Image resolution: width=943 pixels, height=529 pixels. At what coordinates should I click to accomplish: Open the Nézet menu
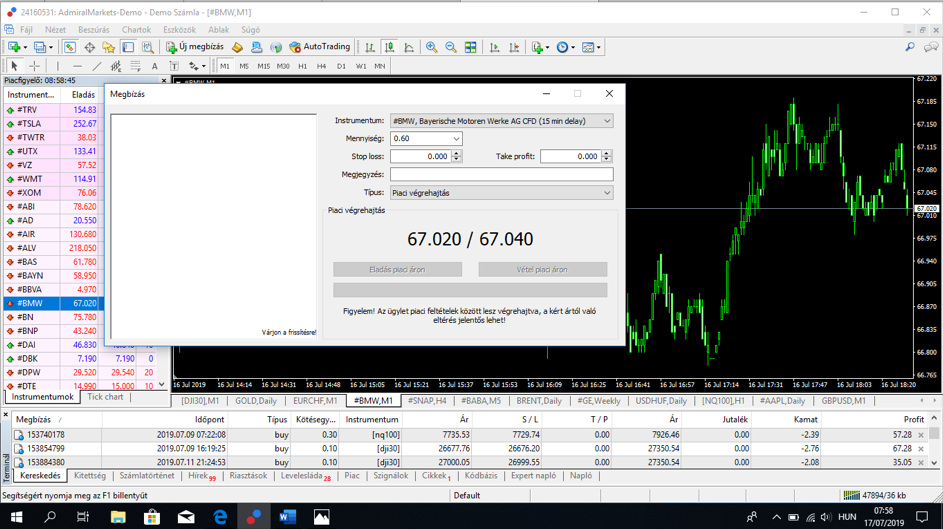coord(55,29)
